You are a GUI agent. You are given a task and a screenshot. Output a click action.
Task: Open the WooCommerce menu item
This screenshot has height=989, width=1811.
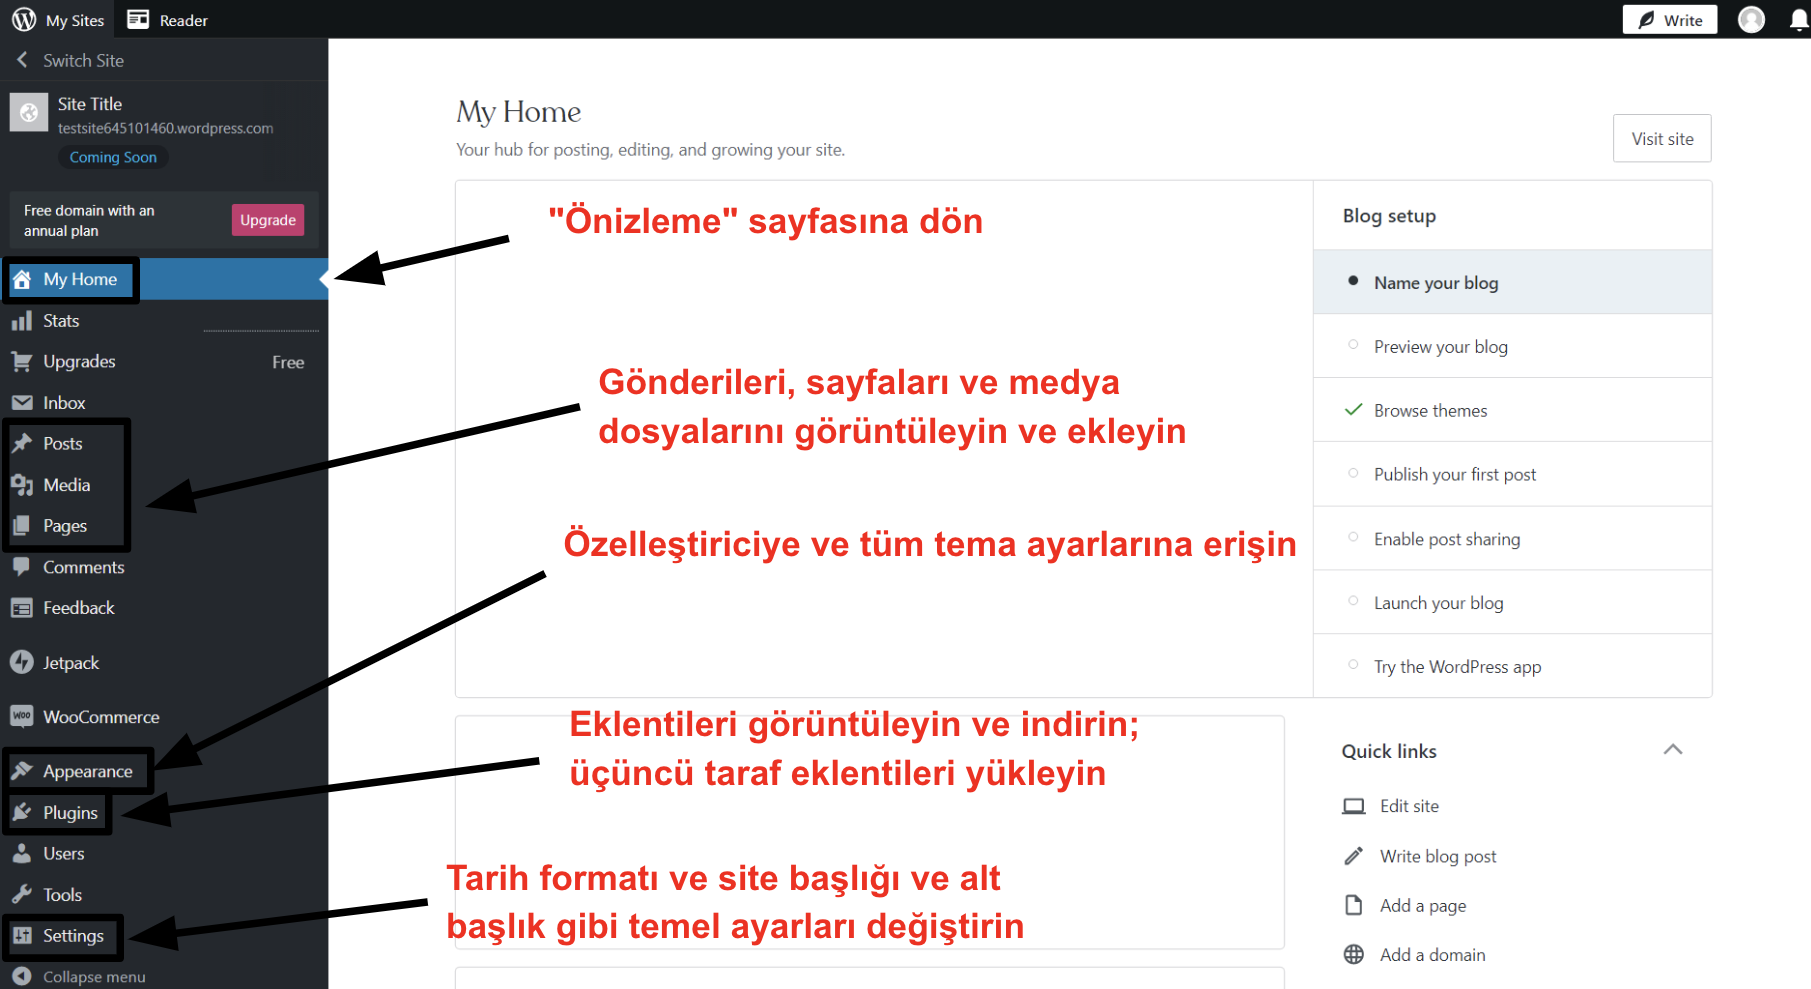[x=164, y=716]
